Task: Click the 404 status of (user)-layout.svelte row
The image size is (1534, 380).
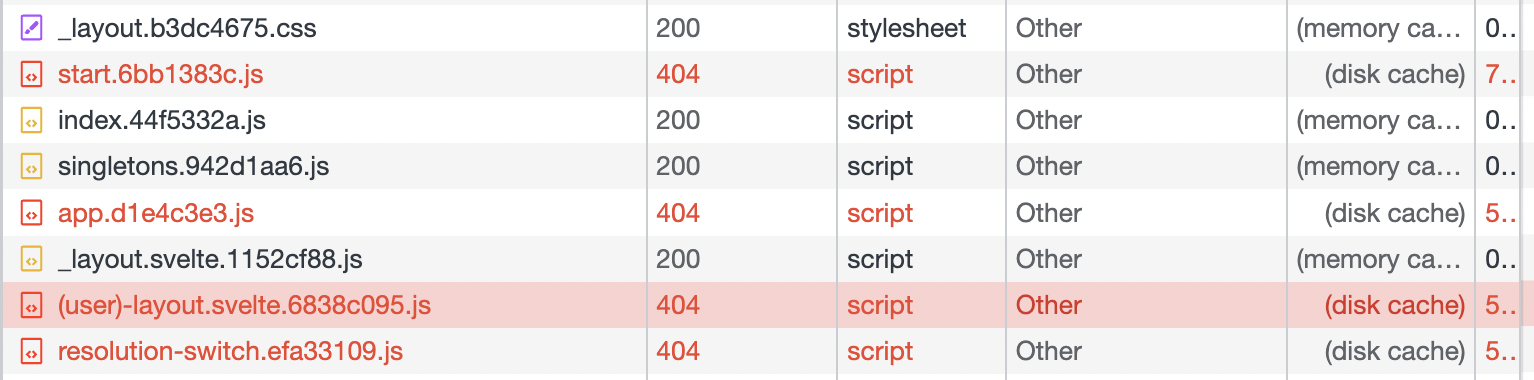Action: [678, 306]
